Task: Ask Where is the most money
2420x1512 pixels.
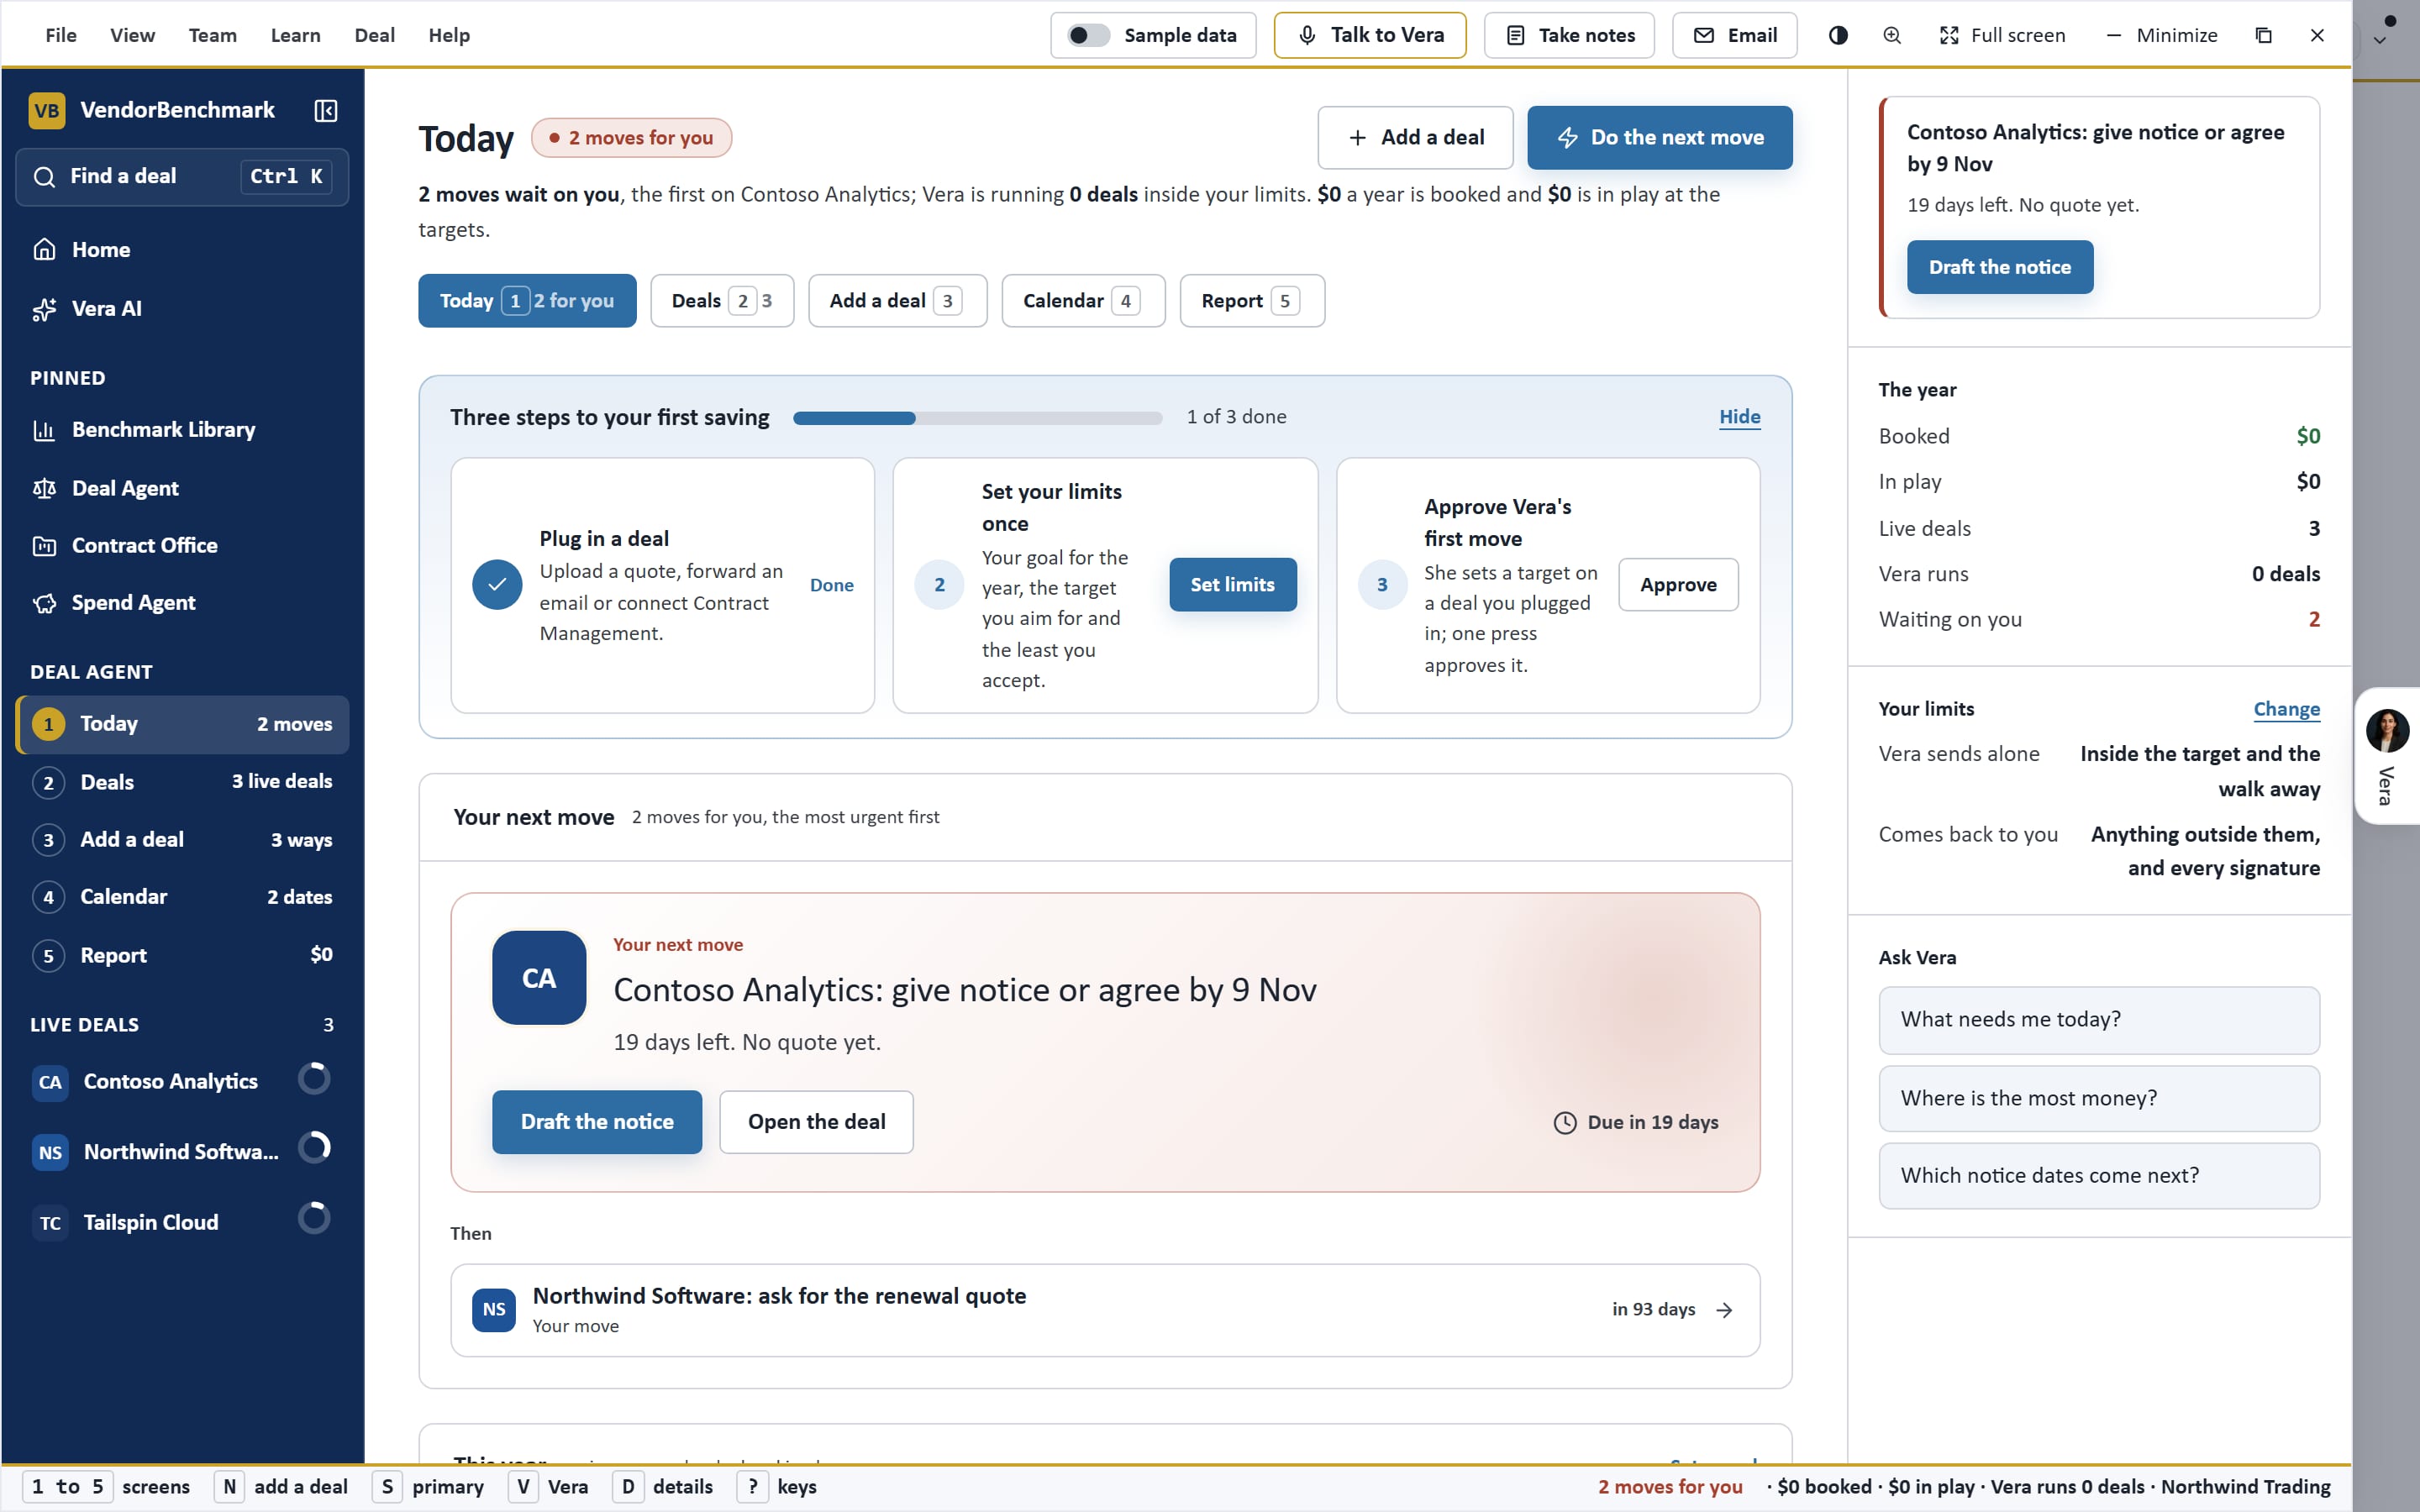Action: tap(2098, 1098)
